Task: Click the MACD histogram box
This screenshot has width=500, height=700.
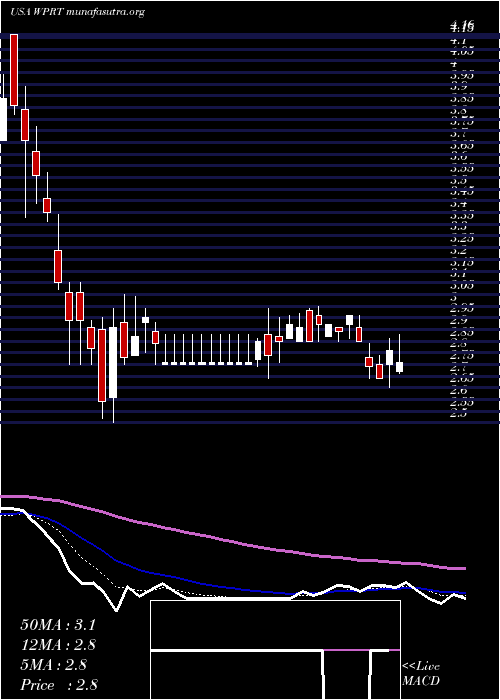Action: click(x=275, y=650)
